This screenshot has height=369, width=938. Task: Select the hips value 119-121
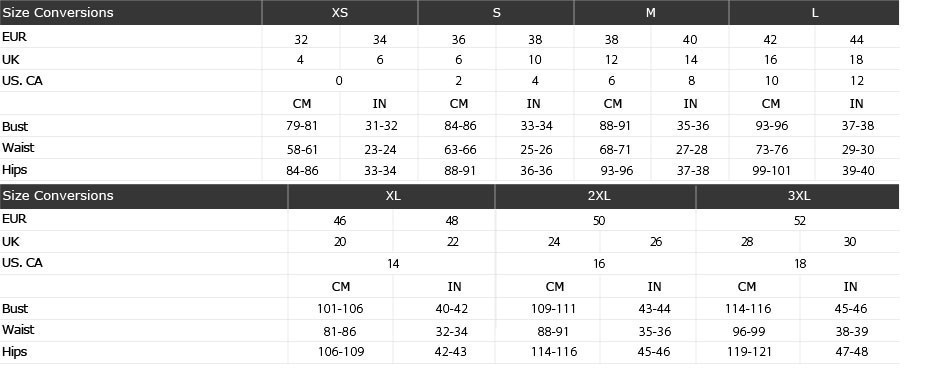[748, 352]
